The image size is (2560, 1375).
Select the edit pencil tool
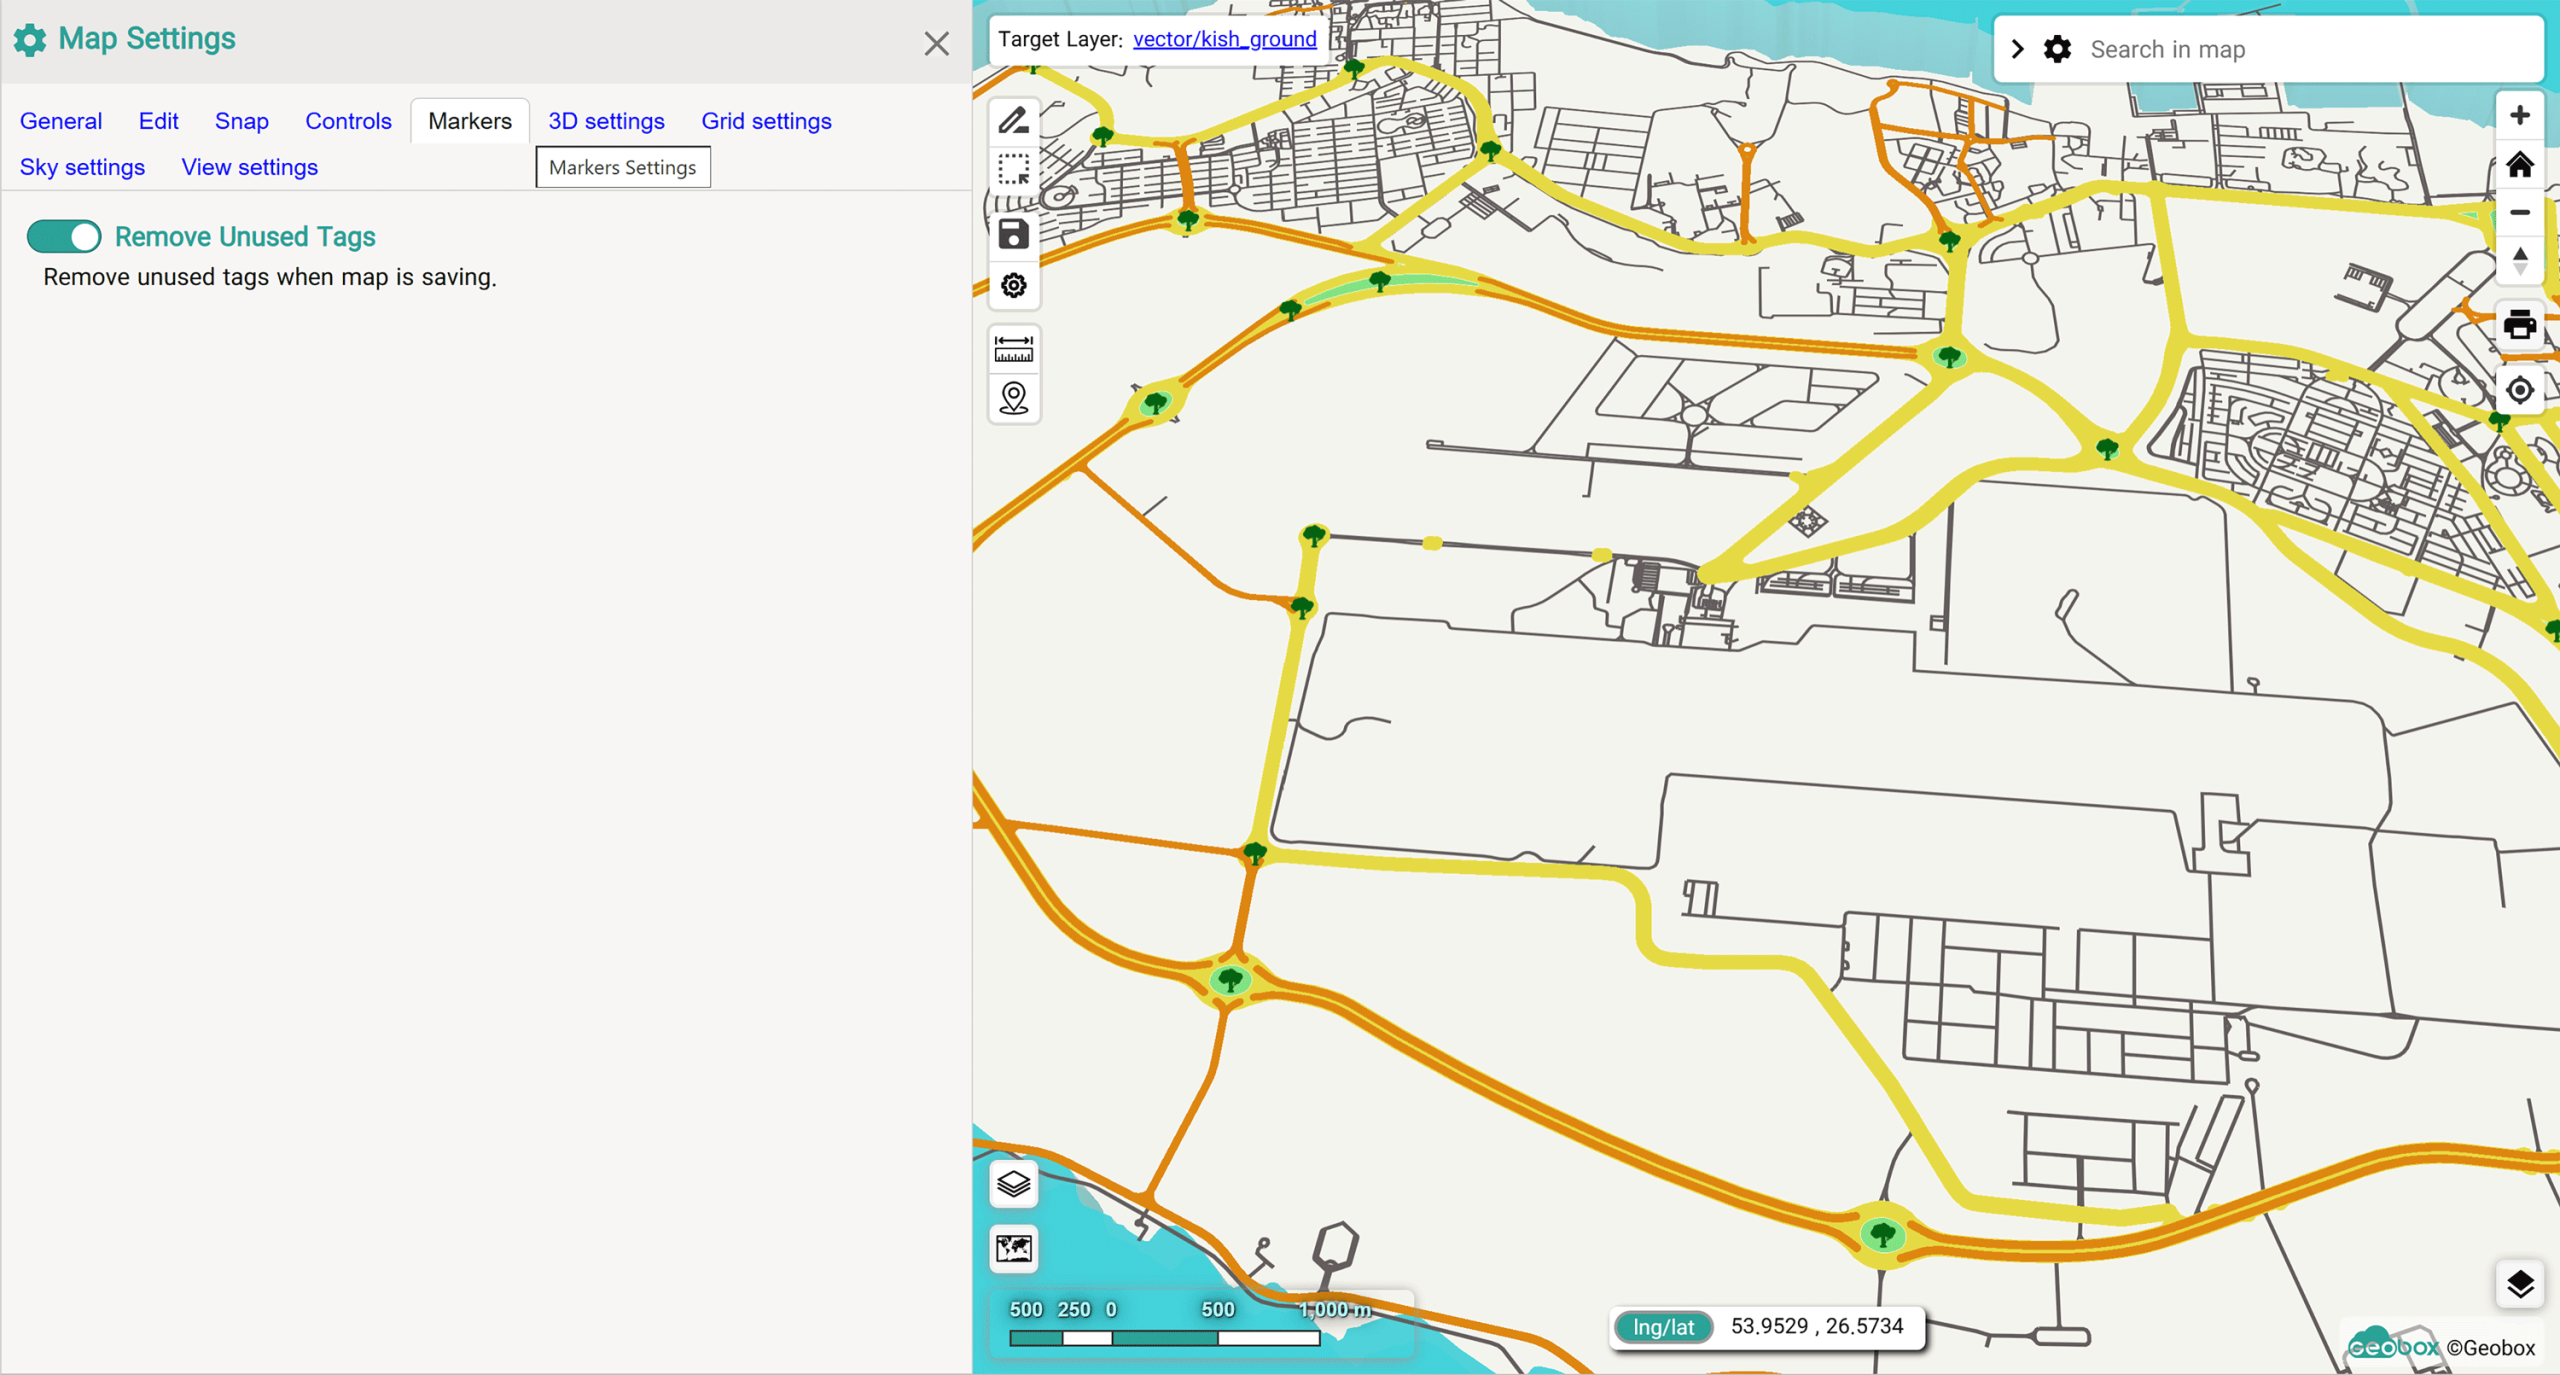1013,121
